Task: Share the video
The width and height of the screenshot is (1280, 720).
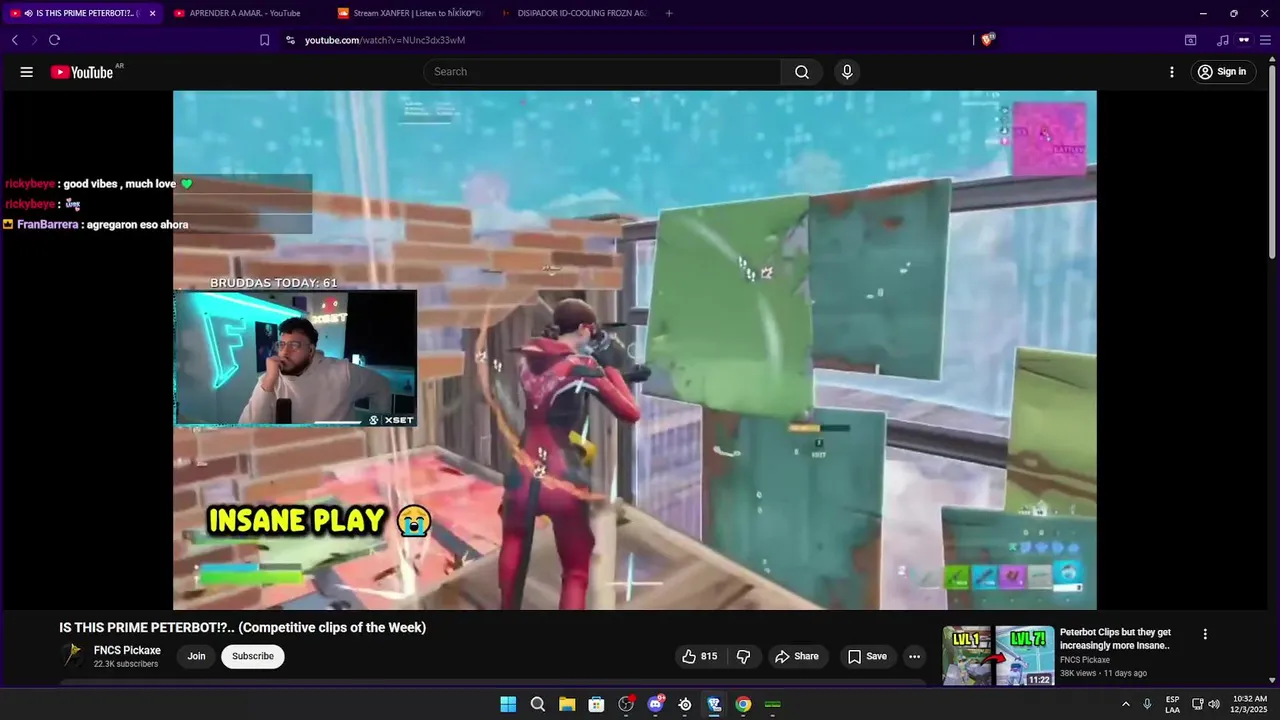Action: pyautogui.click(x=796, y=656)
